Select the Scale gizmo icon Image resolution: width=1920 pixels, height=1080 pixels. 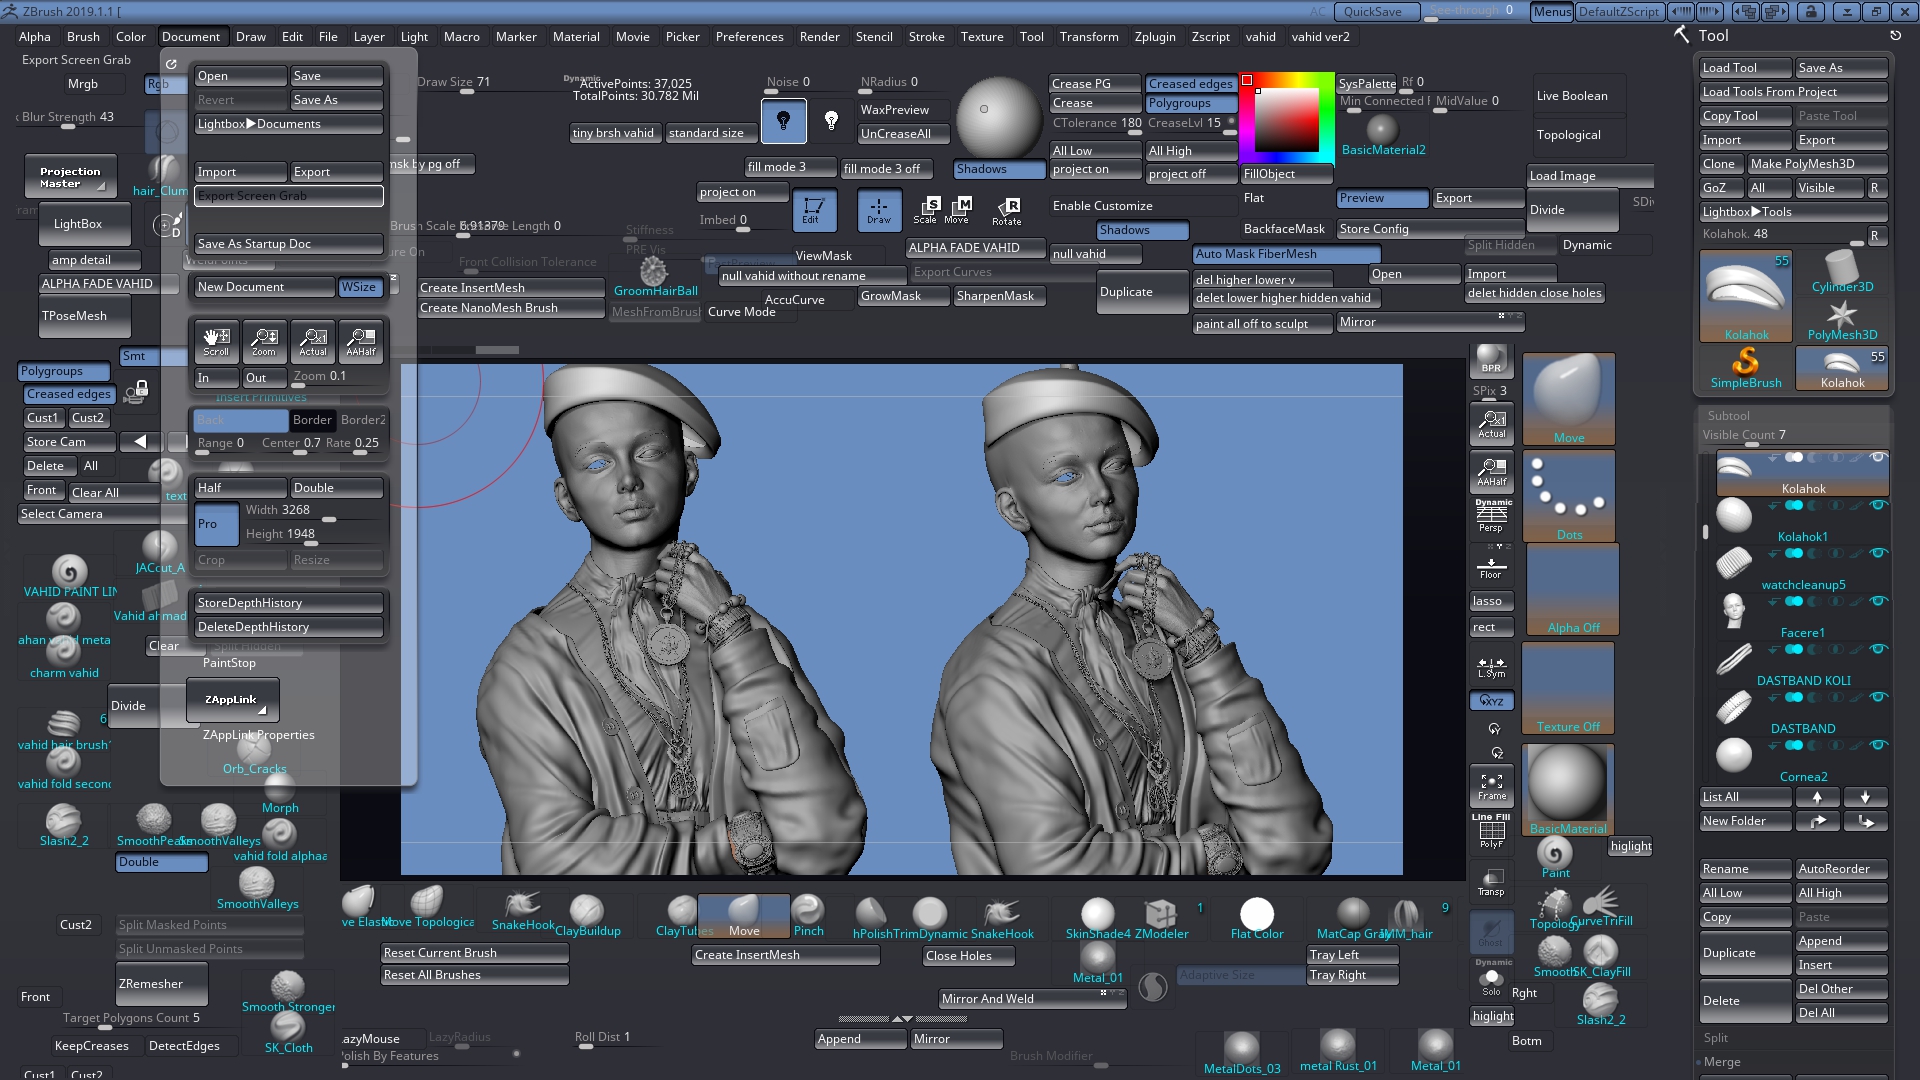[x=927, y=210]
